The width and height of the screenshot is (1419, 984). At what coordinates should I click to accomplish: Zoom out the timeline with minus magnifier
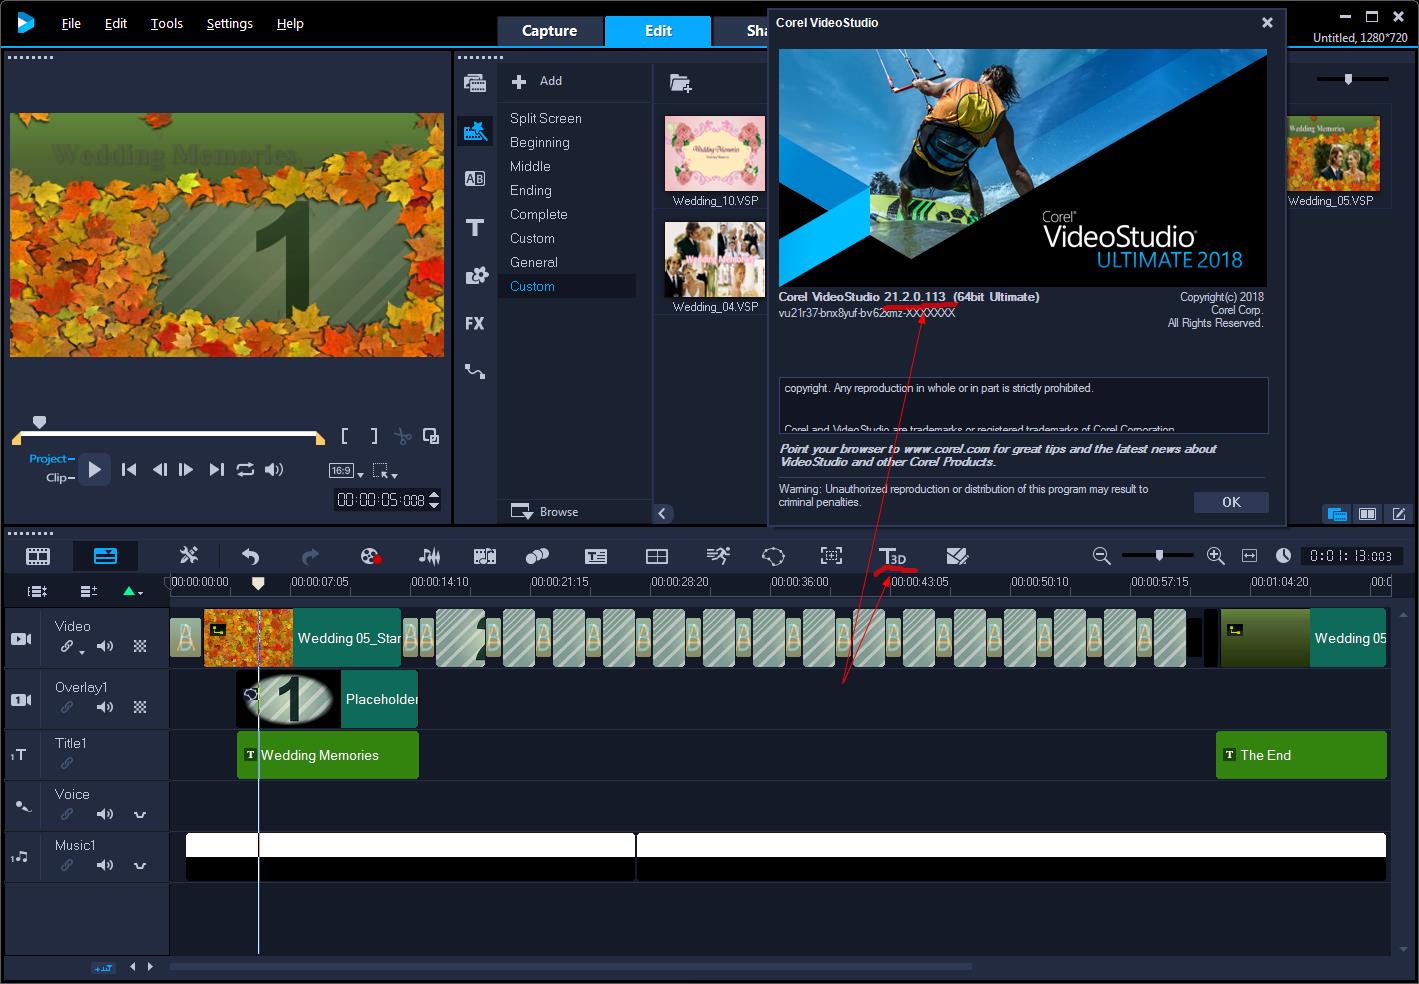tap(1101, 556)
